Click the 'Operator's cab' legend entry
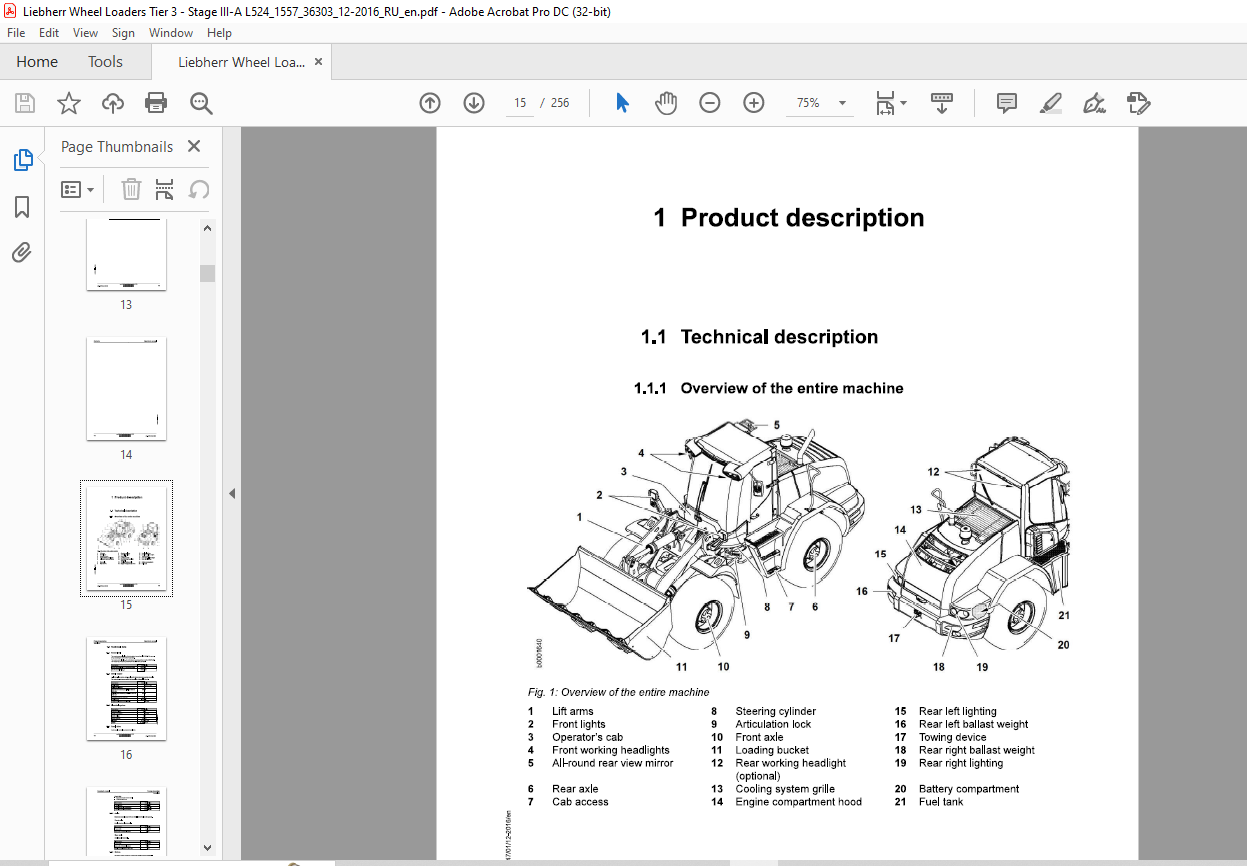The width and height of the screenshot is (1247, 866). (x=587, y=737)
